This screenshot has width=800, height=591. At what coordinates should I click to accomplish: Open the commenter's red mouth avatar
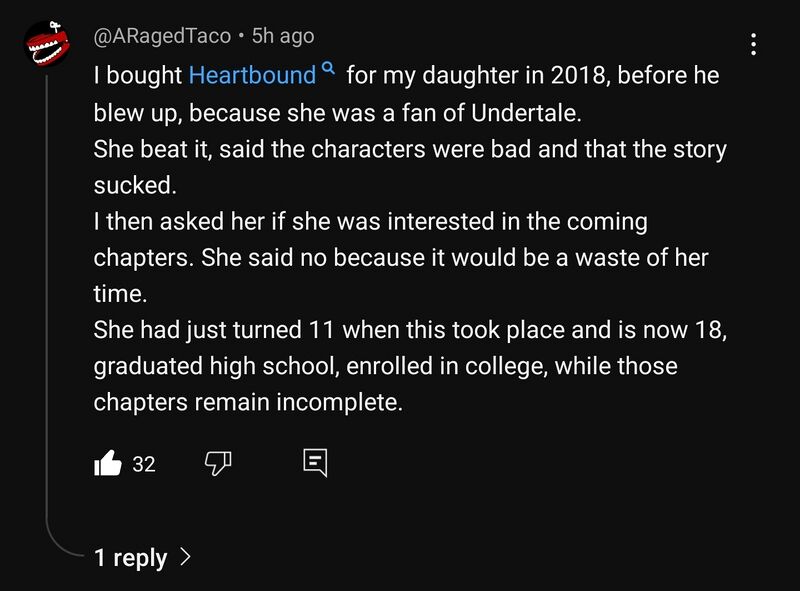tap(45, 45)
